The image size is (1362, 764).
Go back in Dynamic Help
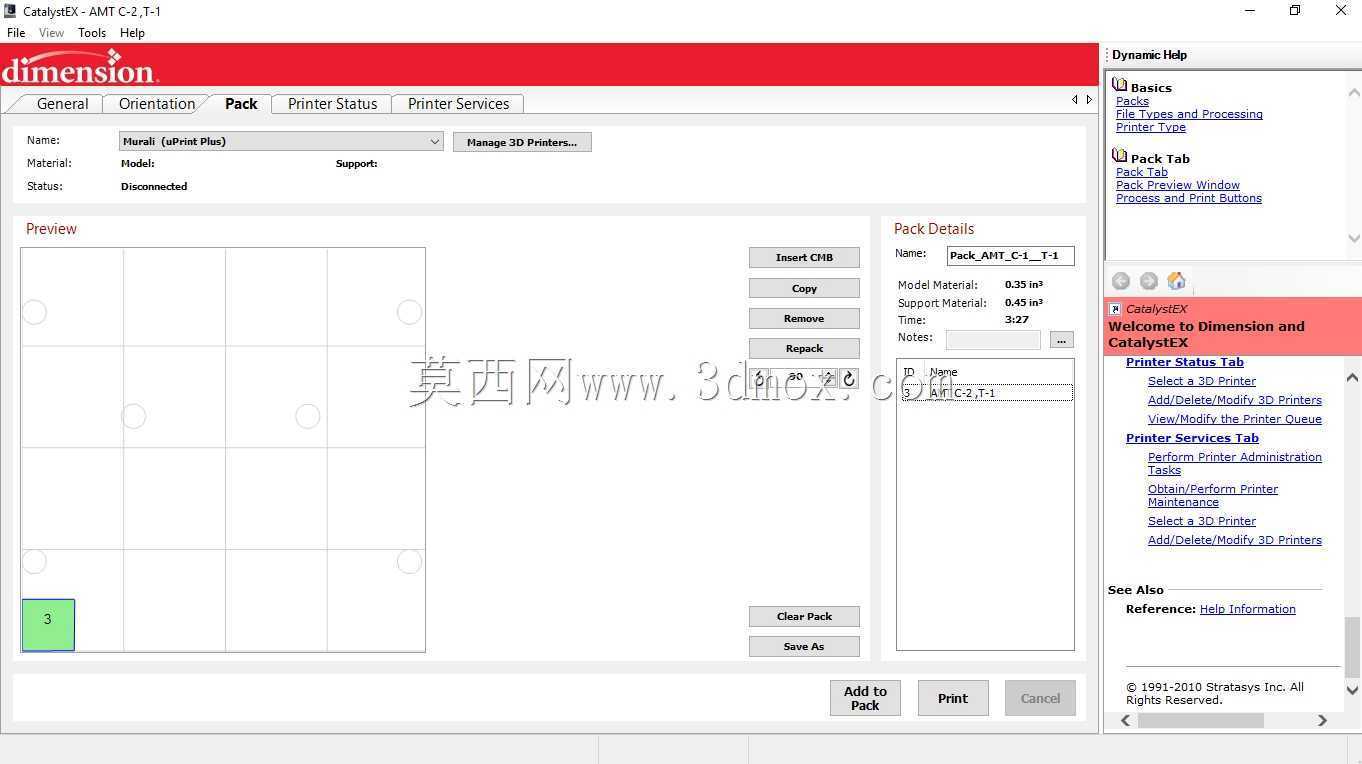(x=1121, y=281)
